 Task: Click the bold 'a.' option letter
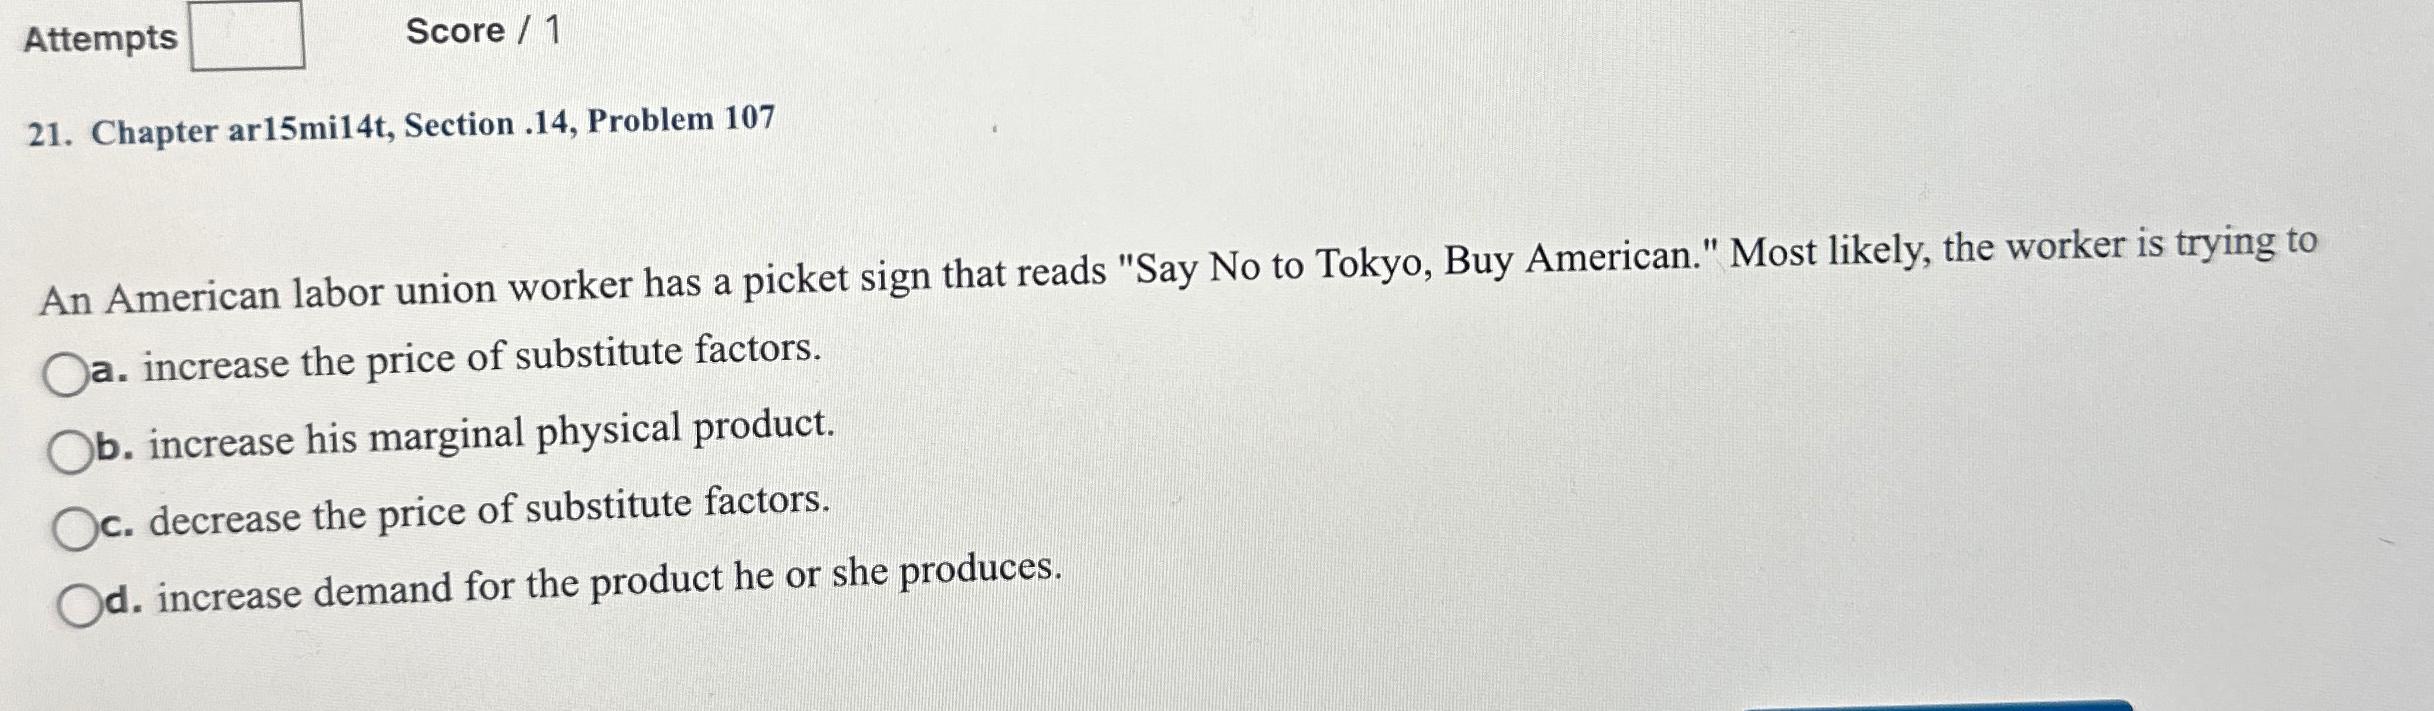point(109,370)
